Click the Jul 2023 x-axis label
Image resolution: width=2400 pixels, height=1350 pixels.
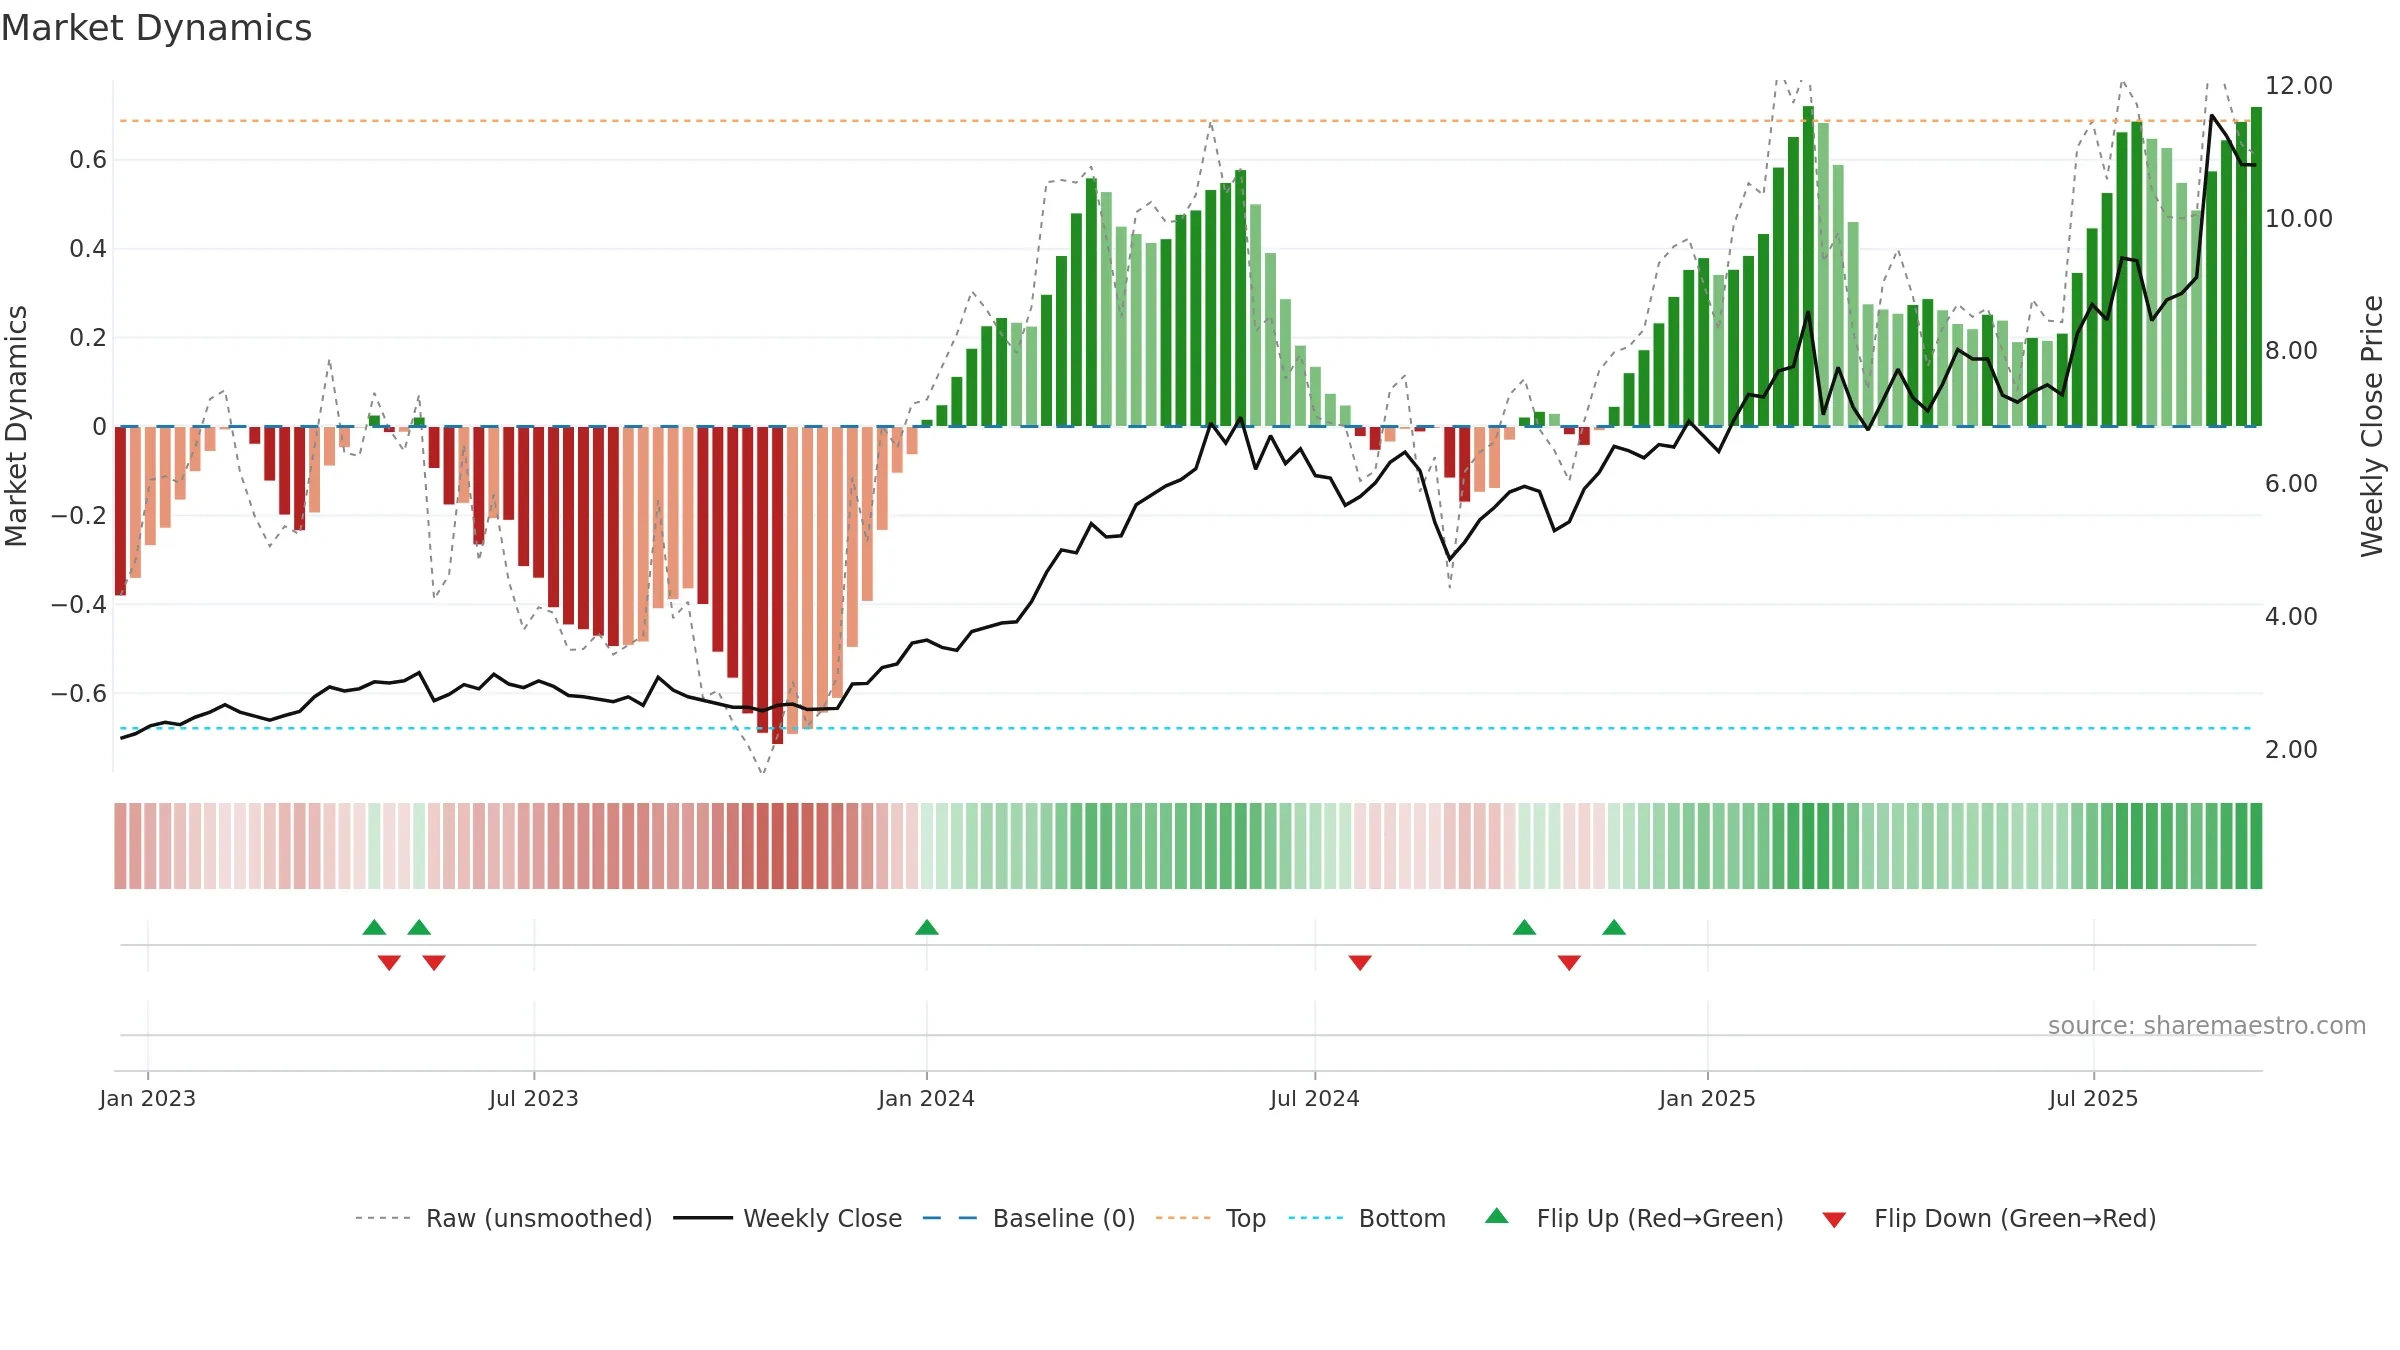(x=534, y=1098)
